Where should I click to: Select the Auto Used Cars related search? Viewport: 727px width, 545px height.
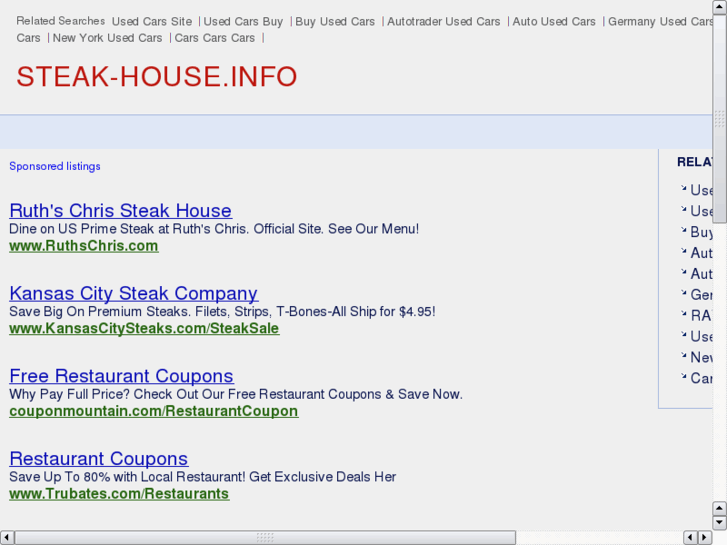pos(554,22)
